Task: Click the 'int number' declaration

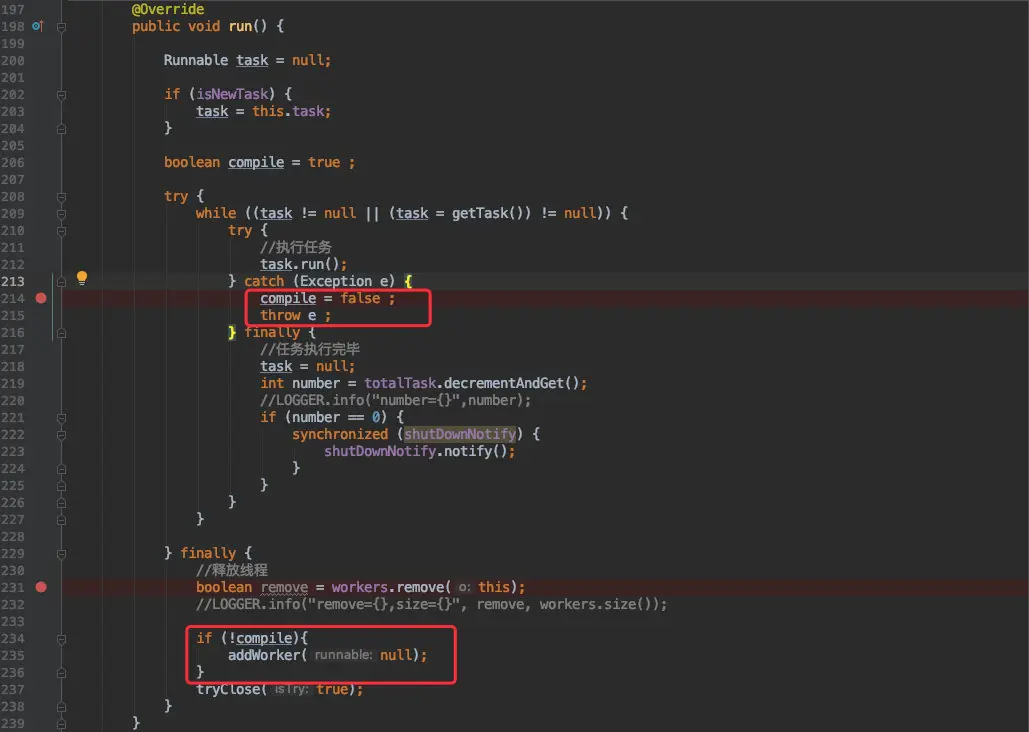Action: [x=300, y=383]
